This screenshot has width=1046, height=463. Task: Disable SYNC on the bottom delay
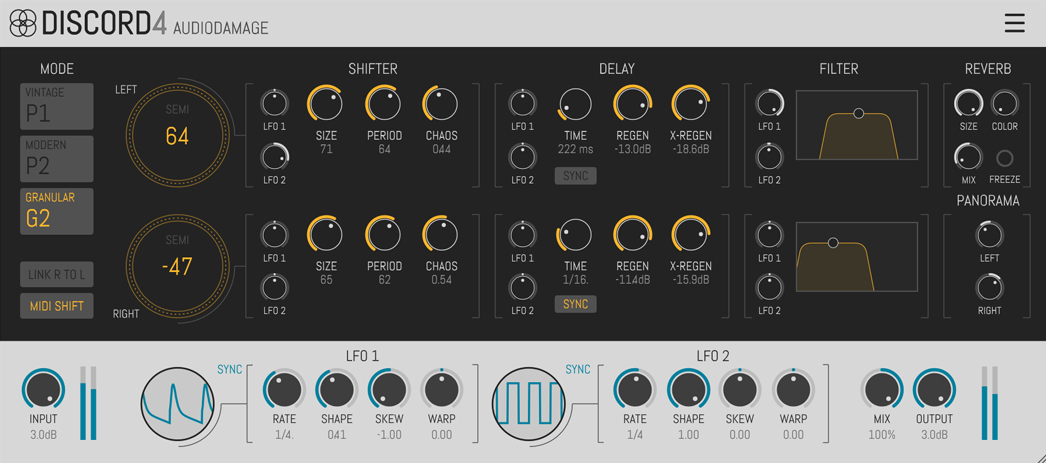point(575,304)
